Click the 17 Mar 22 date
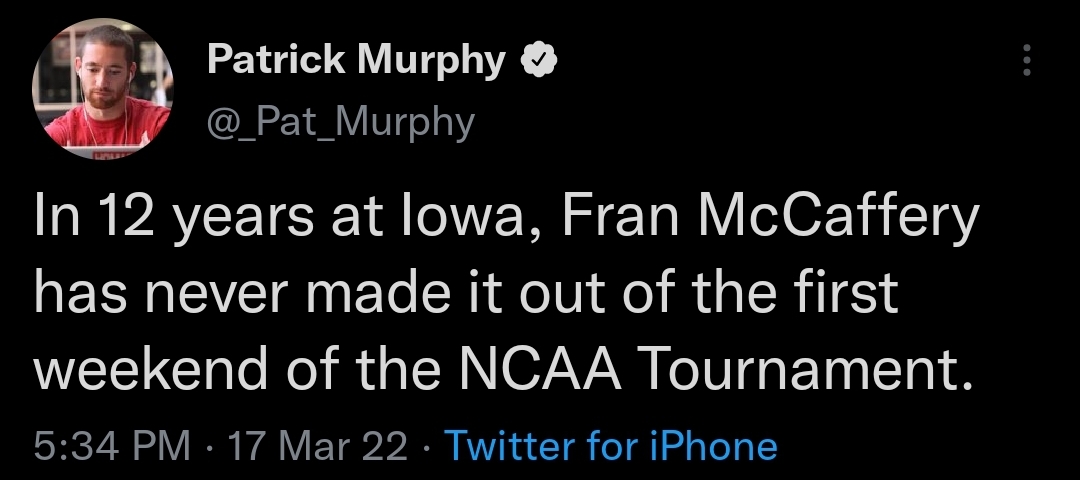 tap(318, 446)
